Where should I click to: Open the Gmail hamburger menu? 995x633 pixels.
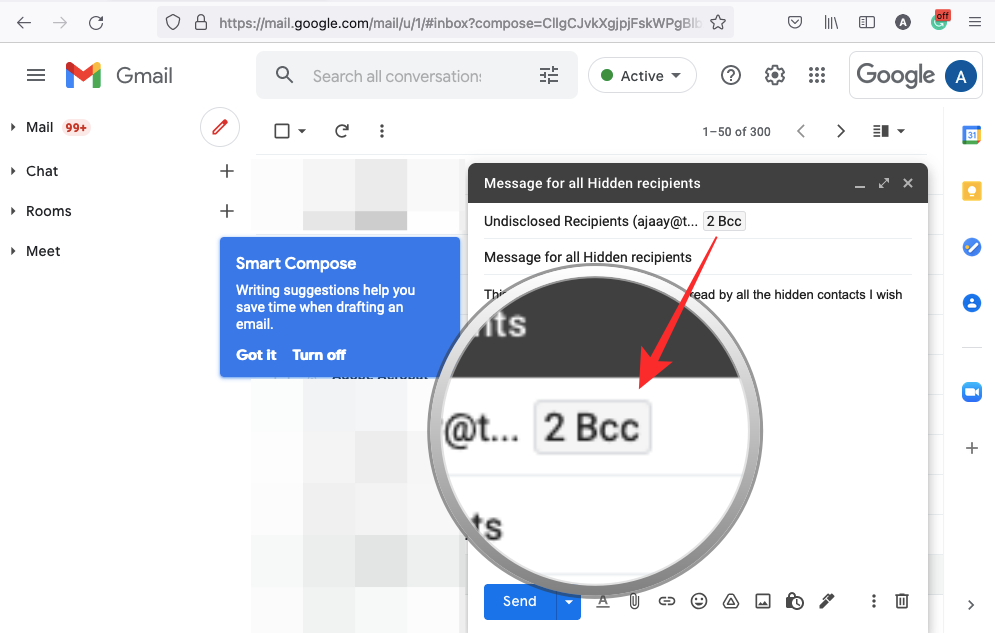pyautogui.click(x=36, y=75)
